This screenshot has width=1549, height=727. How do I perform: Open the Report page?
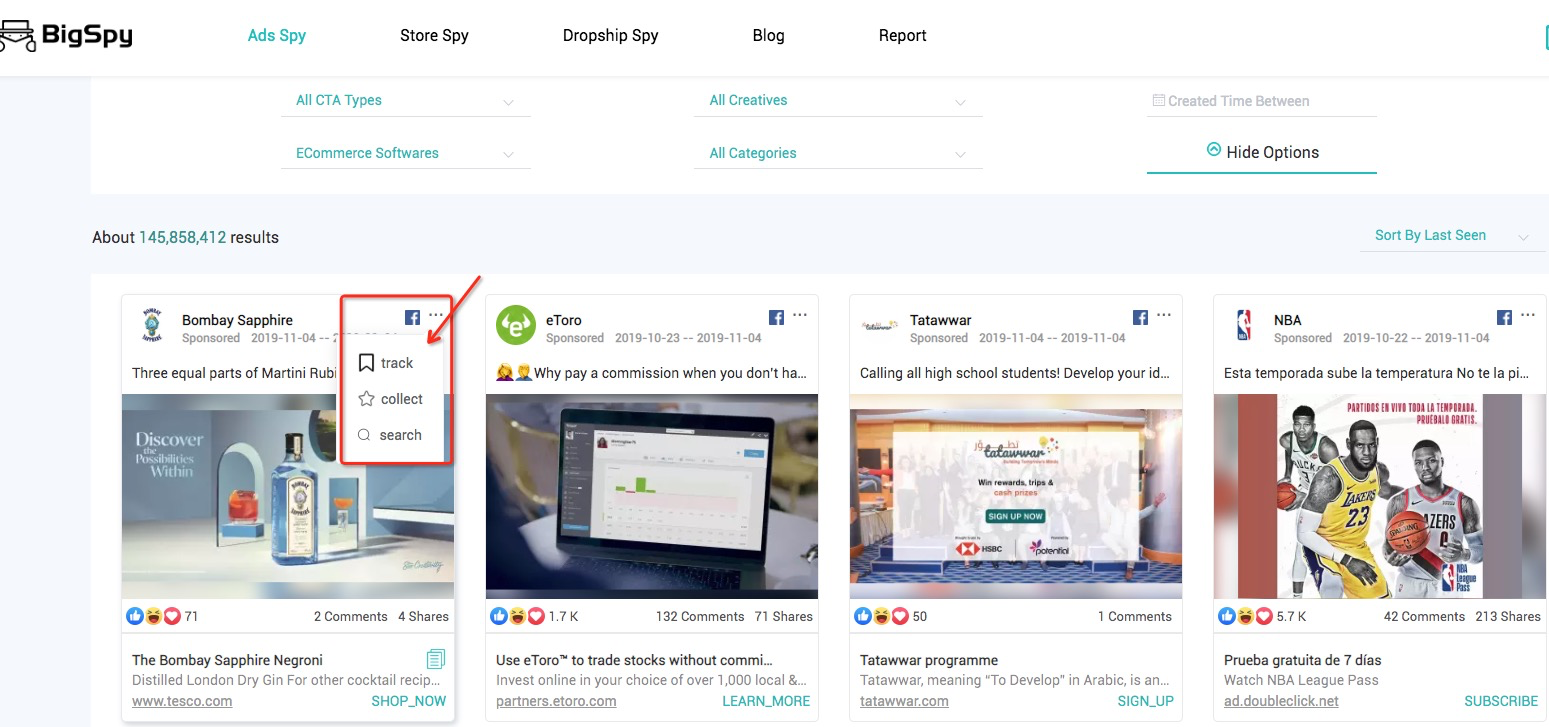(902, 35)
